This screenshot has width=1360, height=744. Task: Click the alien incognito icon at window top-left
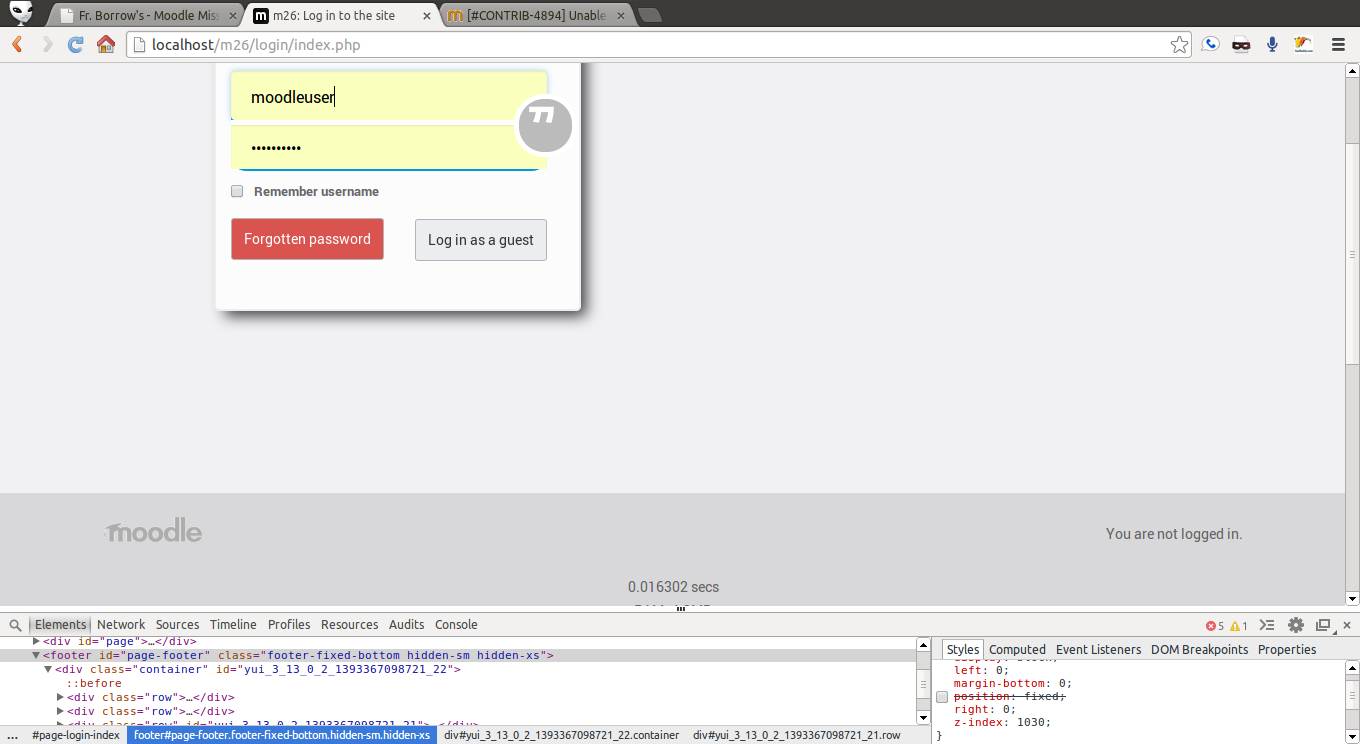pyautogui.click(x=21, y=13)
